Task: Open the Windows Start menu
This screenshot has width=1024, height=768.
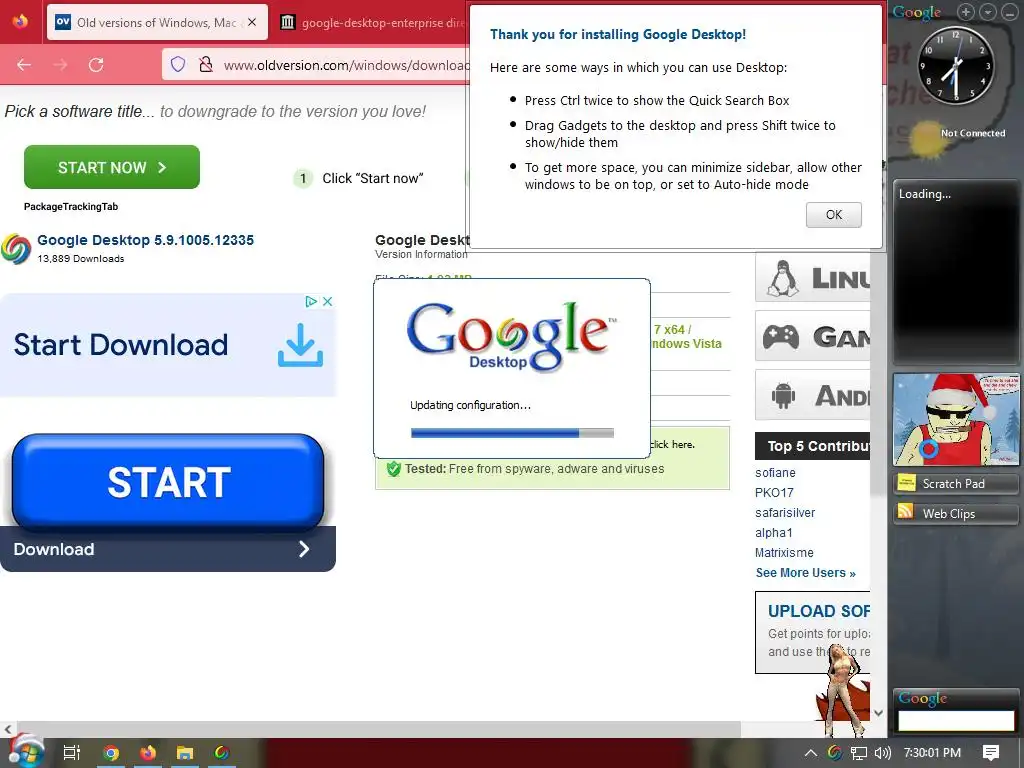Action: click(x=25, y=751)
